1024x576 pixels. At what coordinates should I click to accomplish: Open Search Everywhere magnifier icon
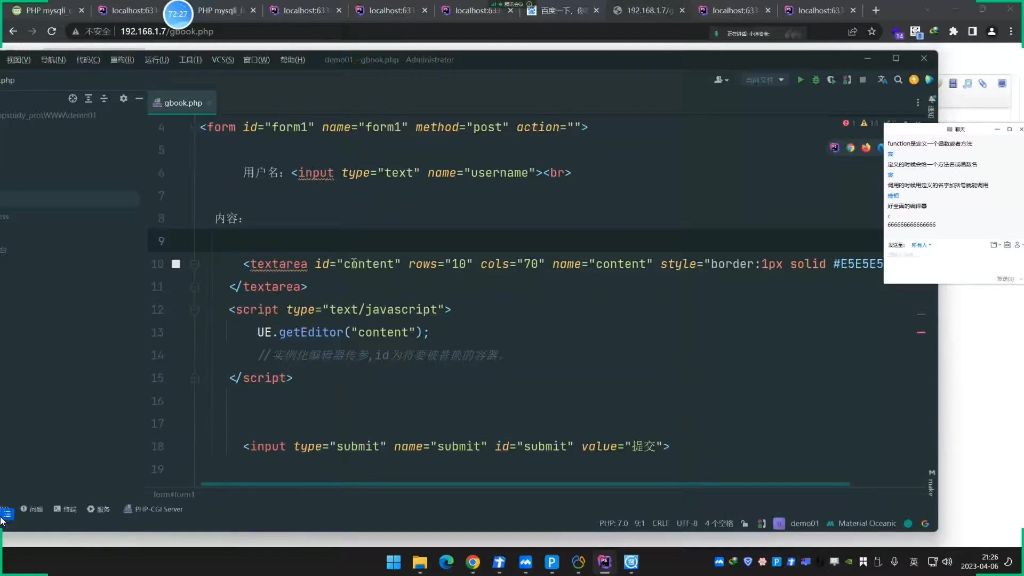[x=898, y=80]
